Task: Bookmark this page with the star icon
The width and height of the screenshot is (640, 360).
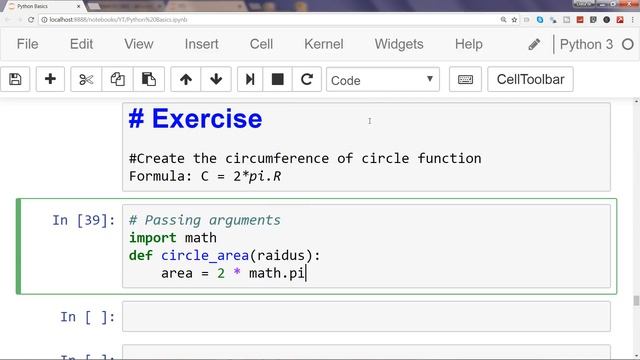Action: [x=515, y=20]
